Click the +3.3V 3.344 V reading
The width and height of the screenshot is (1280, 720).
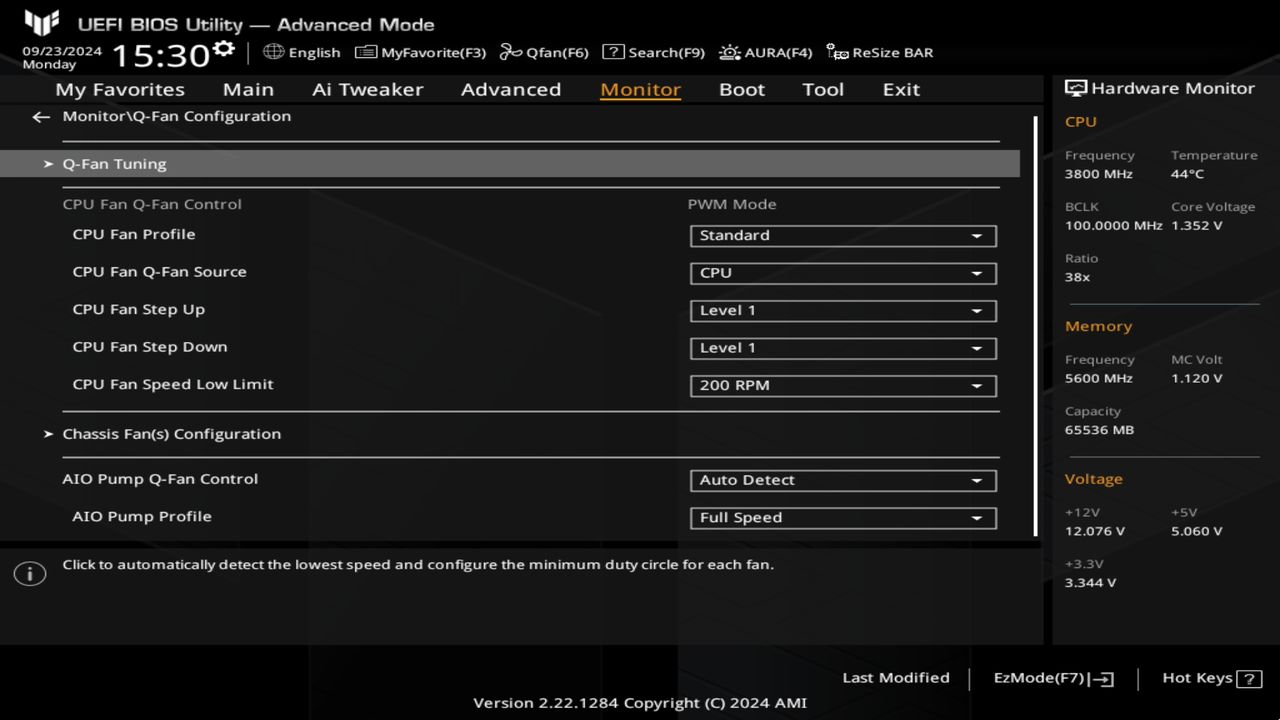[1091, 583]
